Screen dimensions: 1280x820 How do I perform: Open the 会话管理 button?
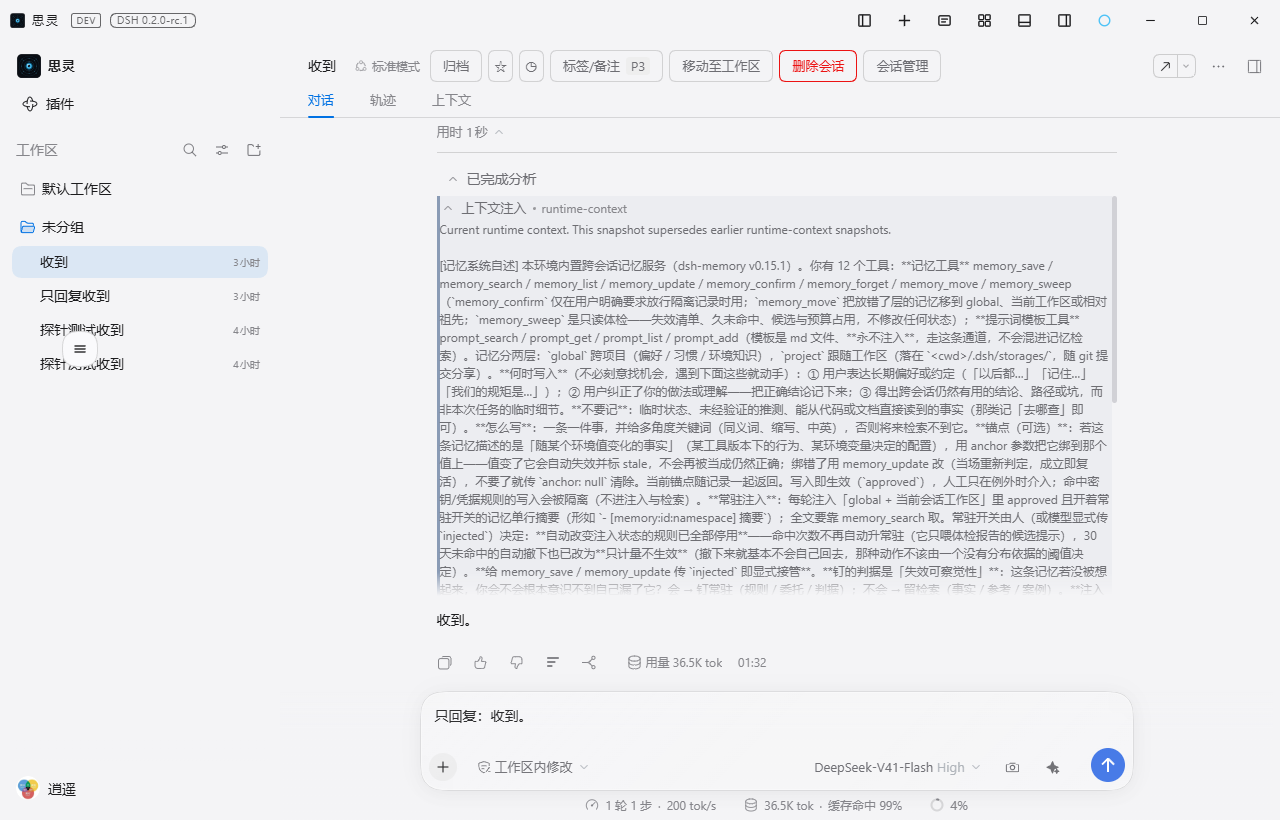pyautogui.click(x=902, y=66)
